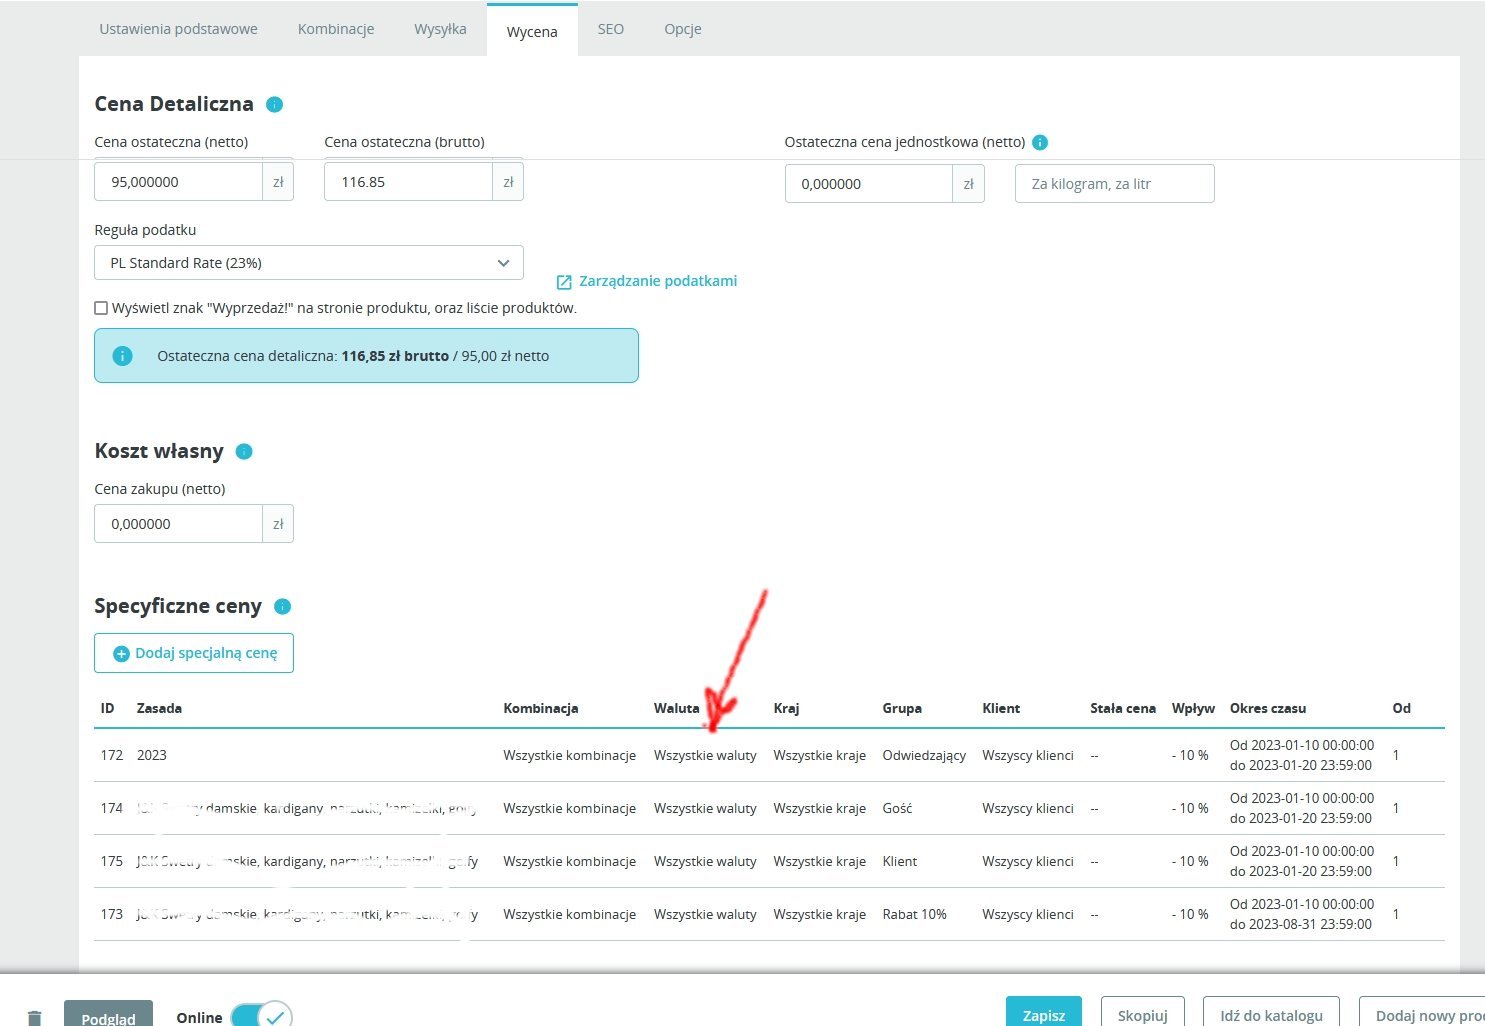Click info icon next to Specyficzne ceny
The height and width of the screenshot is (1026, 1485).
click(283, 606)
